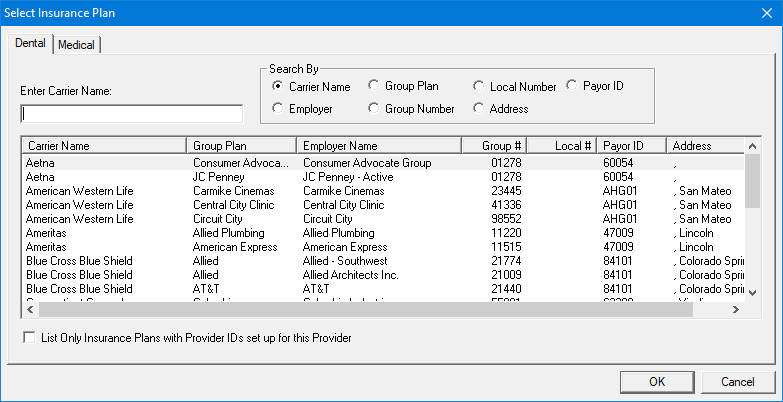Image resolution: width=783 pixels, height=402 pixels.
Task: Sort by Employer Name column header
Action: point(378,146)
